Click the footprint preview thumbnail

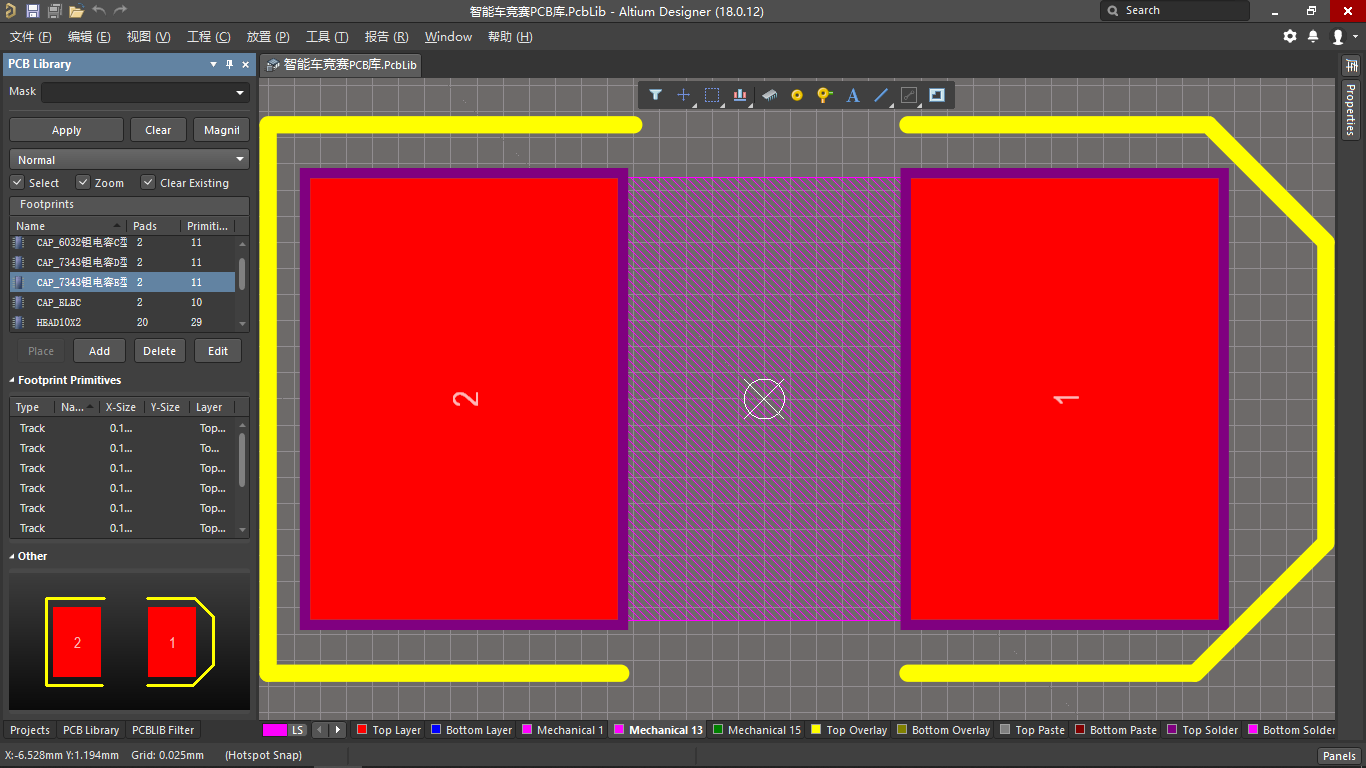point(129,641)
